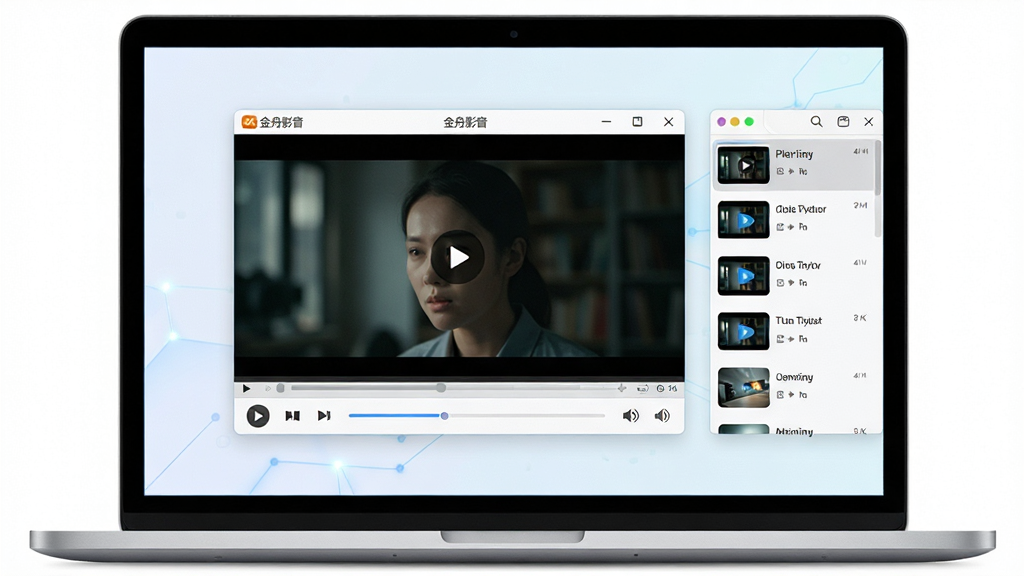Select the playlist title next to the 2M duration
1024x576 pixels.
point(801,209)
